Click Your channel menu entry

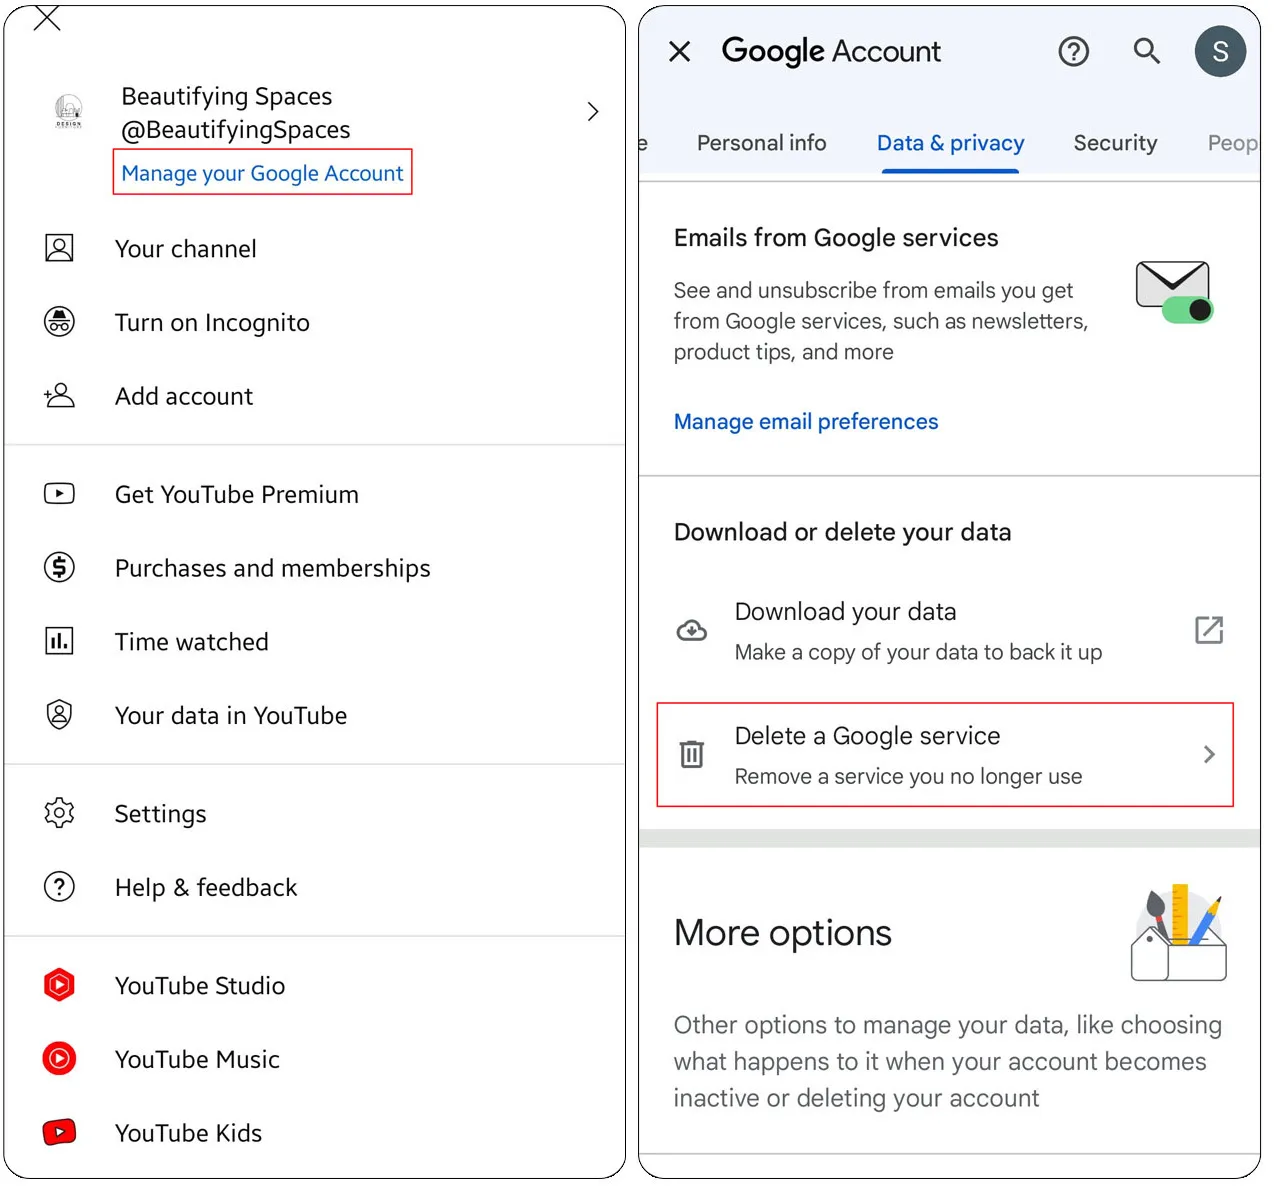(x=185, y=249)
